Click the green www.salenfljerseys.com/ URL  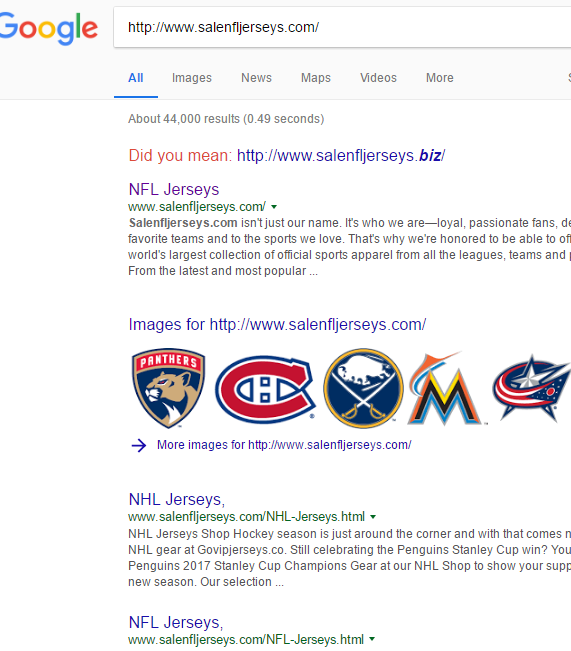coord(197,206)
